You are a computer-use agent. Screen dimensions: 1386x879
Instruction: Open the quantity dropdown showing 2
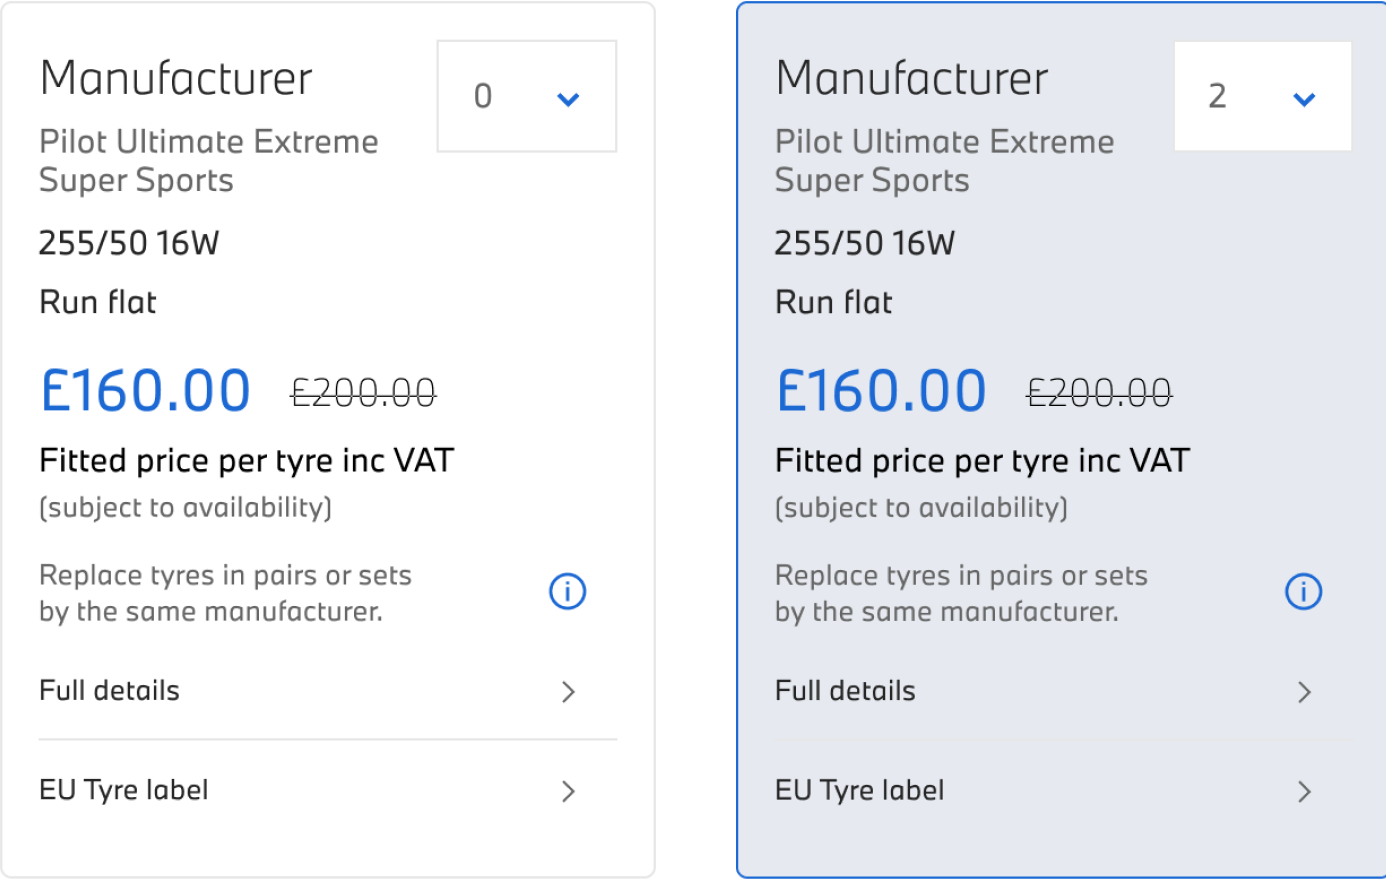[x=1262, y=96]
